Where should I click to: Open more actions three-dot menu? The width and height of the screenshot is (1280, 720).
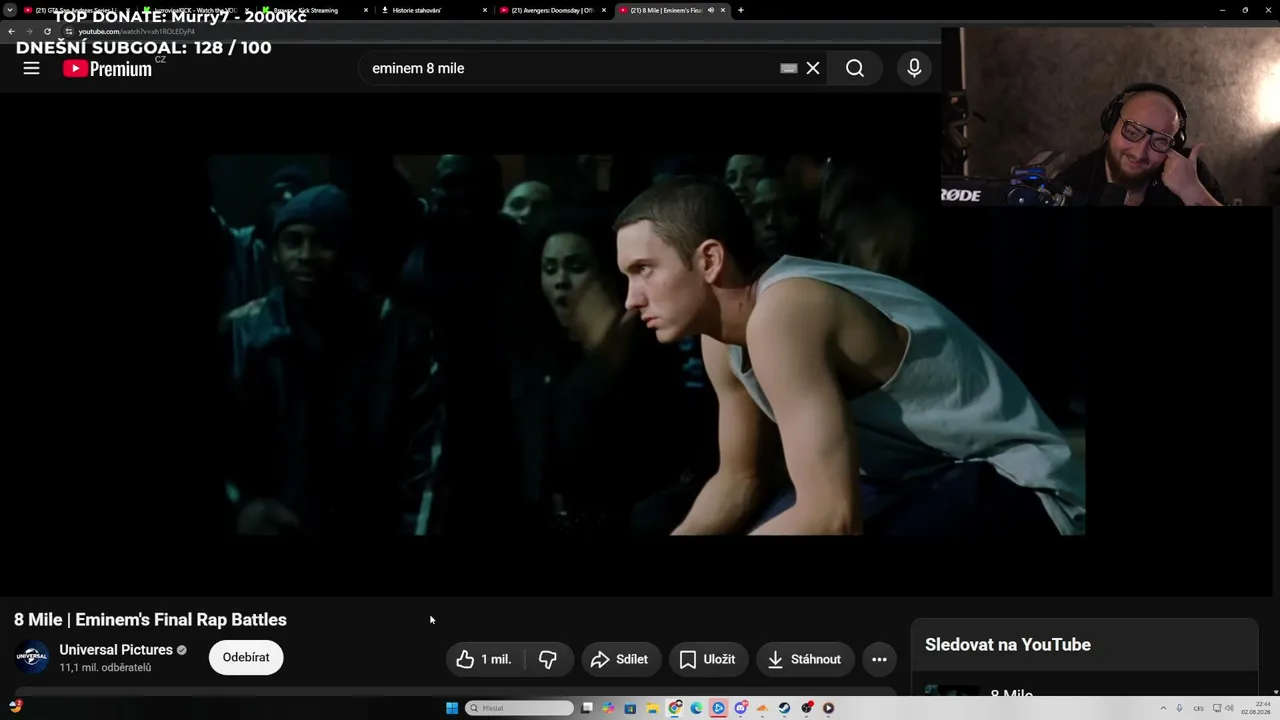[879, 659]
